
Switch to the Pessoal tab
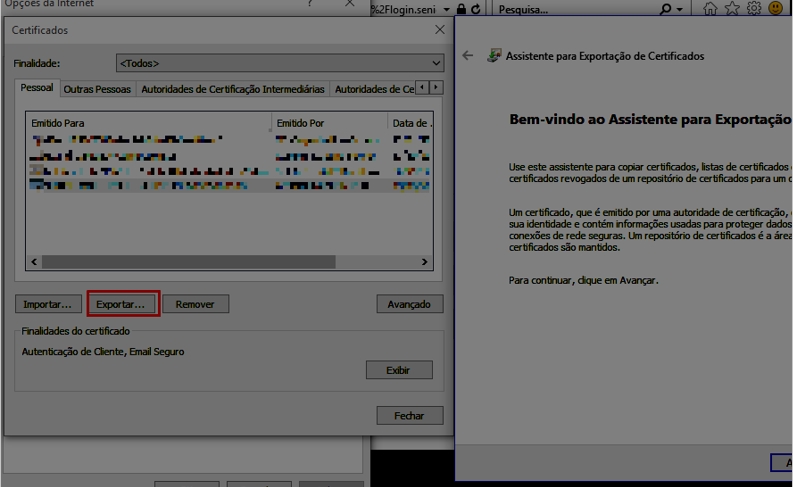(36, 88)
